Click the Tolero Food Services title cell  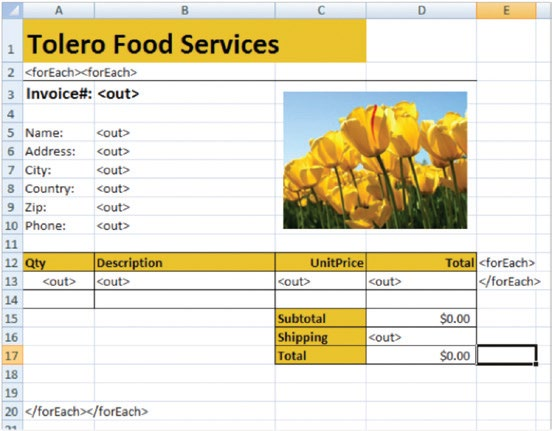pyautogui.click(x=195, y=41)
